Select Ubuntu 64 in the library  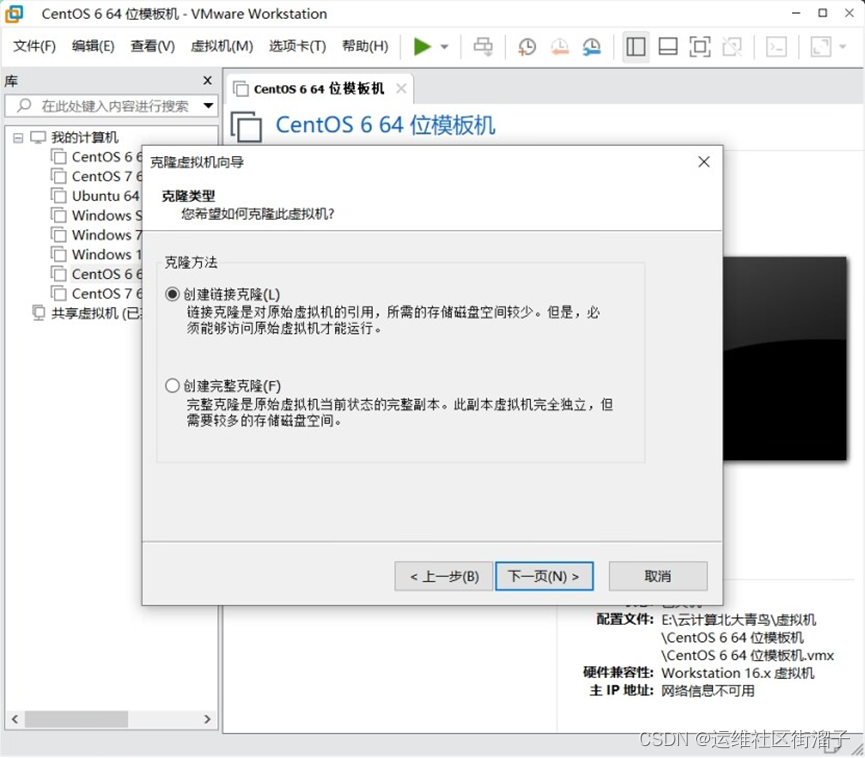(95, 196)
